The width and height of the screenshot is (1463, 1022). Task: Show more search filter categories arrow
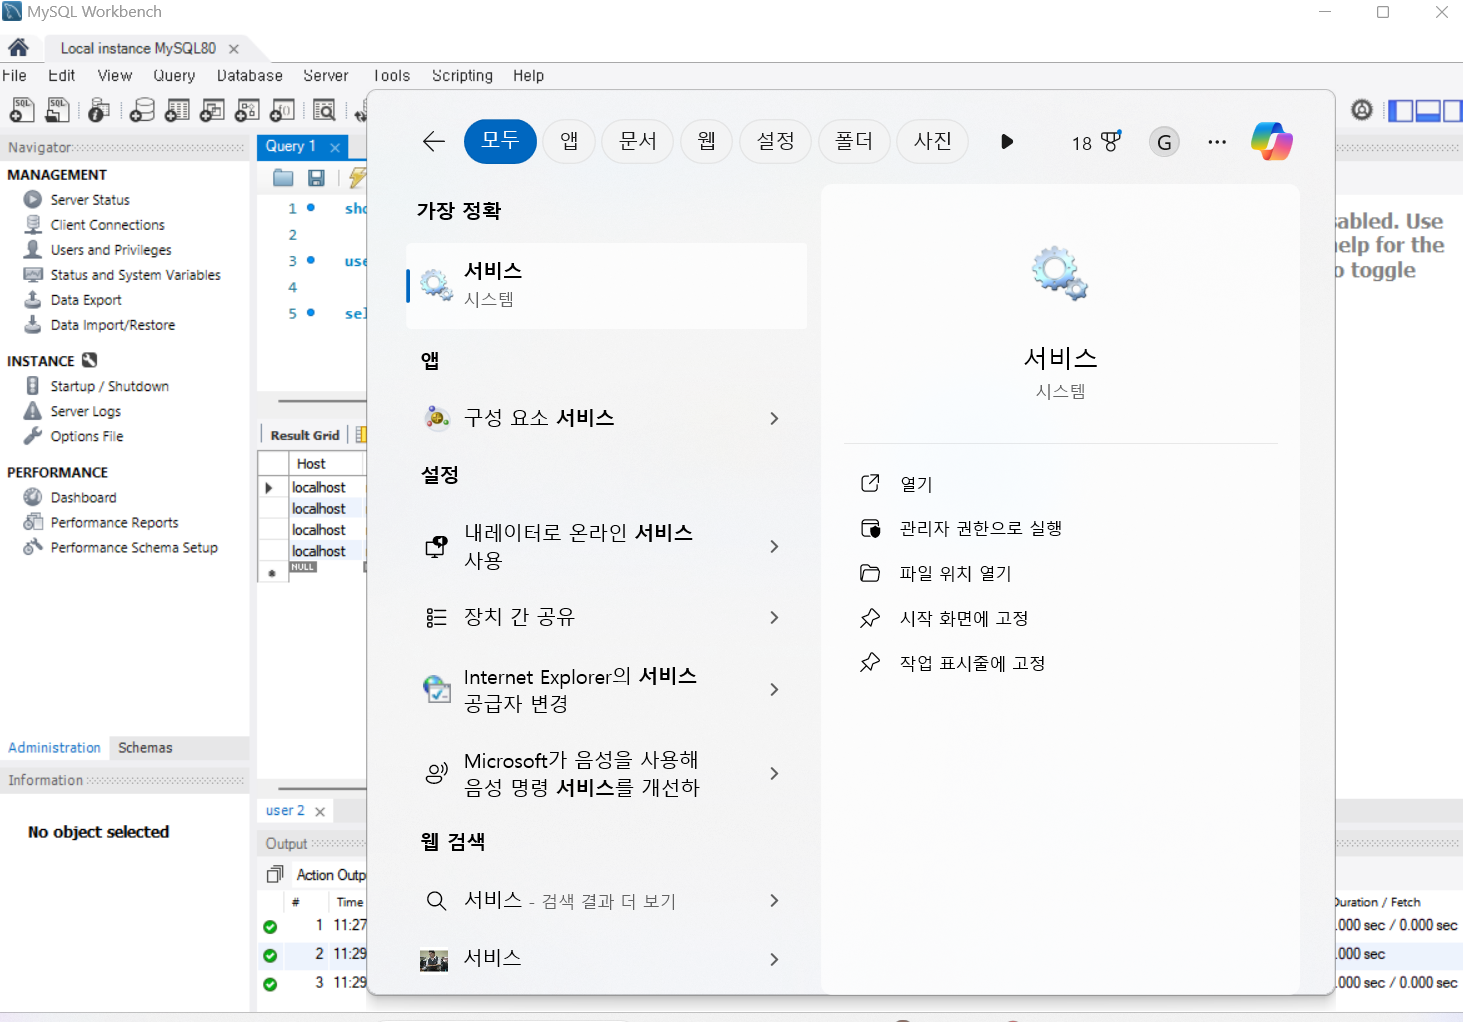point(1007,142)
